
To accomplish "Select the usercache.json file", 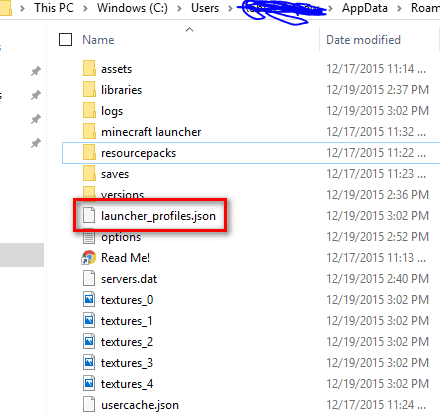I will coord(140,405).
